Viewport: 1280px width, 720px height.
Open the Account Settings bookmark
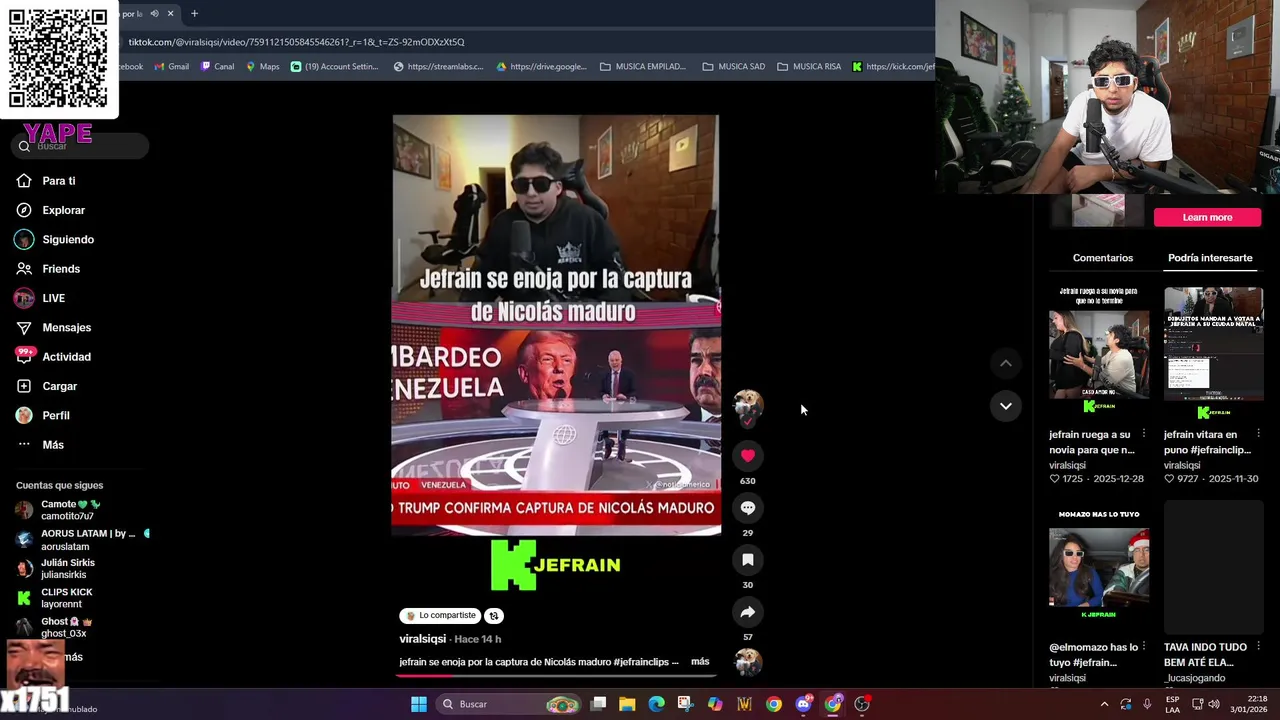[x=334, y=67]
